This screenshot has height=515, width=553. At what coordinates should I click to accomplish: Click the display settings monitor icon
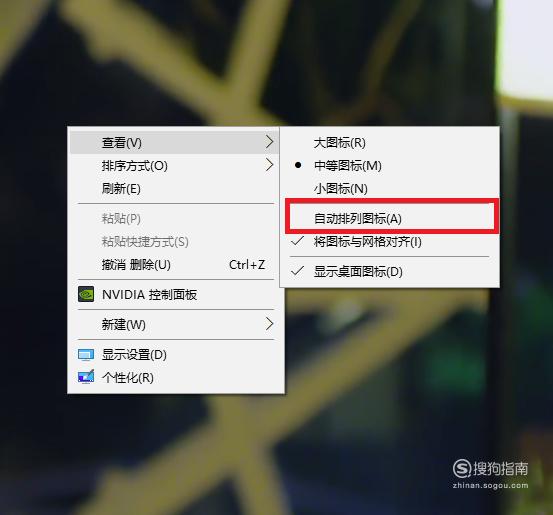[86, 355]
